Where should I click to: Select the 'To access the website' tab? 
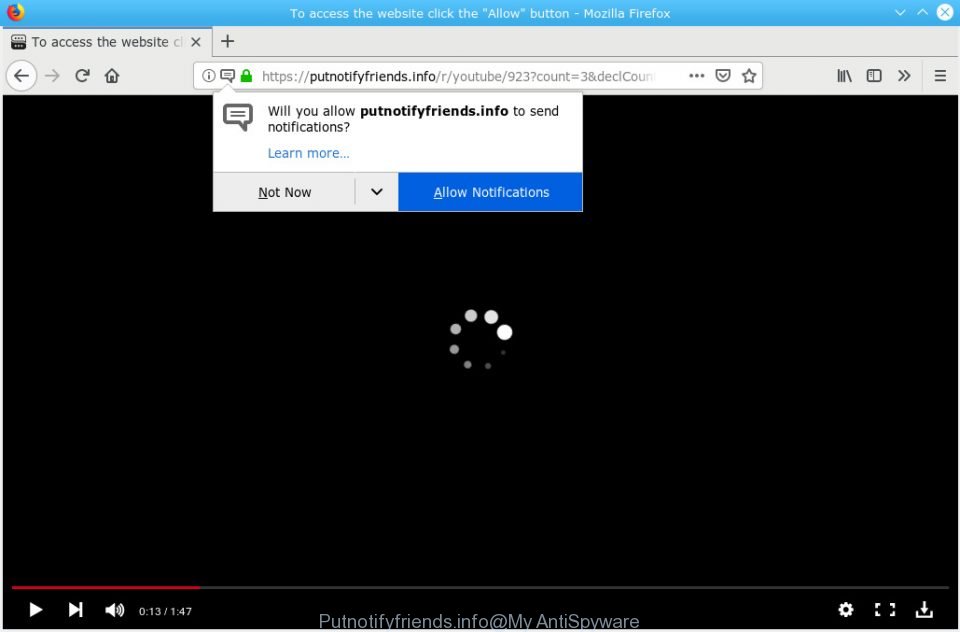(107, 42)
